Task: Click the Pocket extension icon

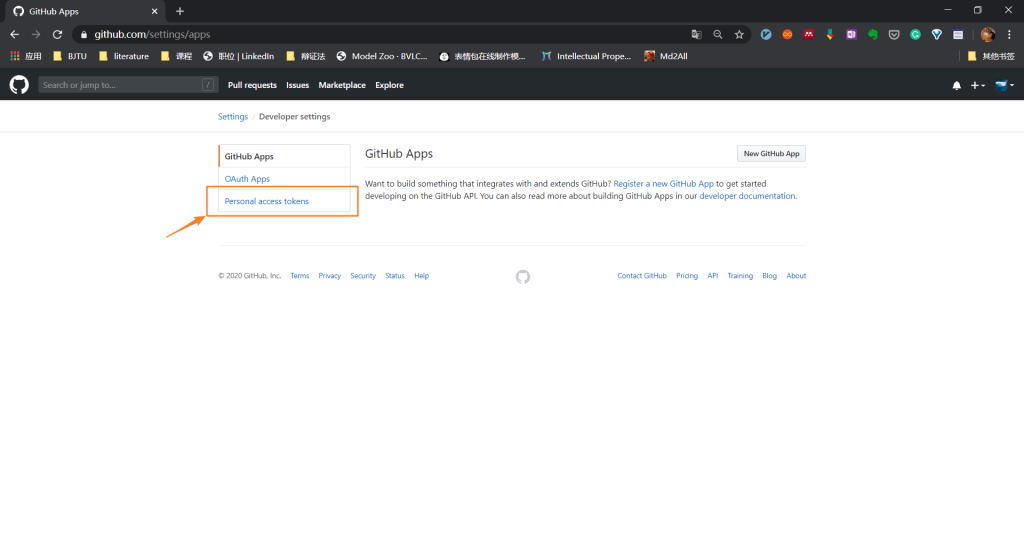Action: [x=894, y=35]
